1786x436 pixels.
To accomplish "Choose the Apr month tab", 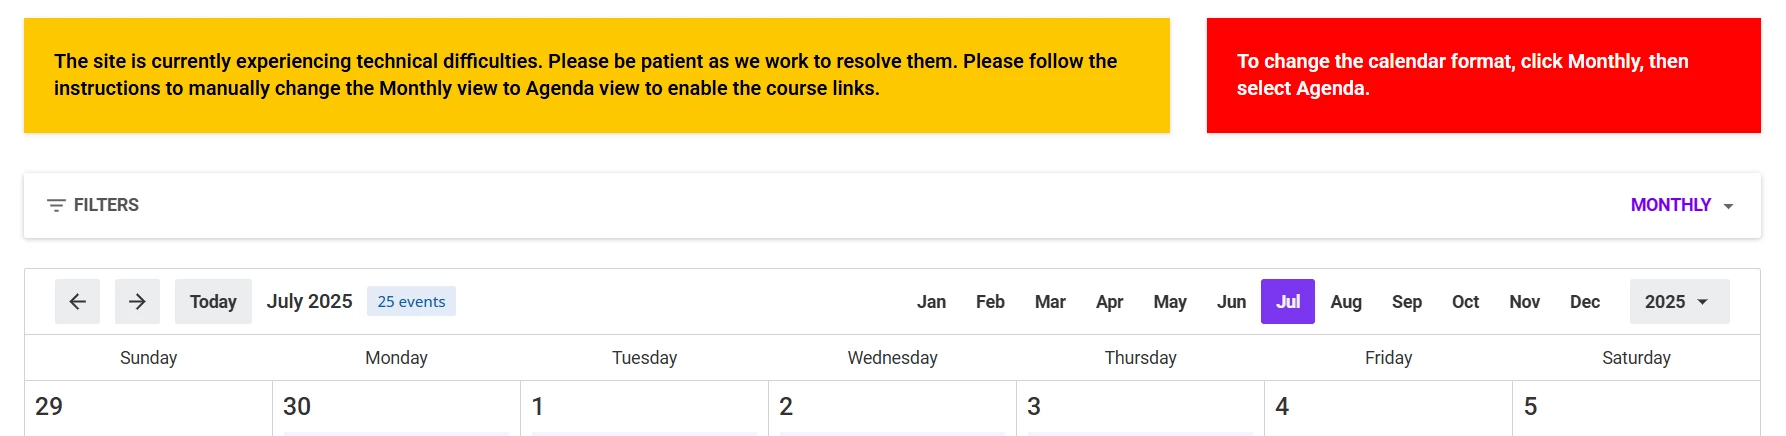I will point(1109,302).
